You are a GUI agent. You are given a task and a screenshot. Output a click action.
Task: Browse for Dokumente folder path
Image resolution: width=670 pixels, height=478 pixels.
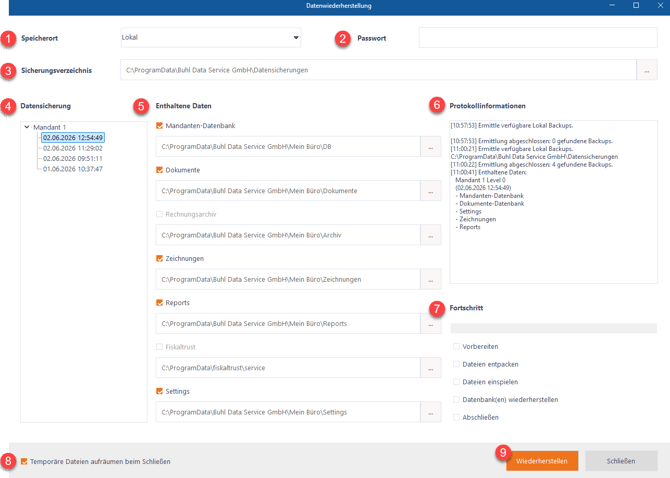coord(431,191)
